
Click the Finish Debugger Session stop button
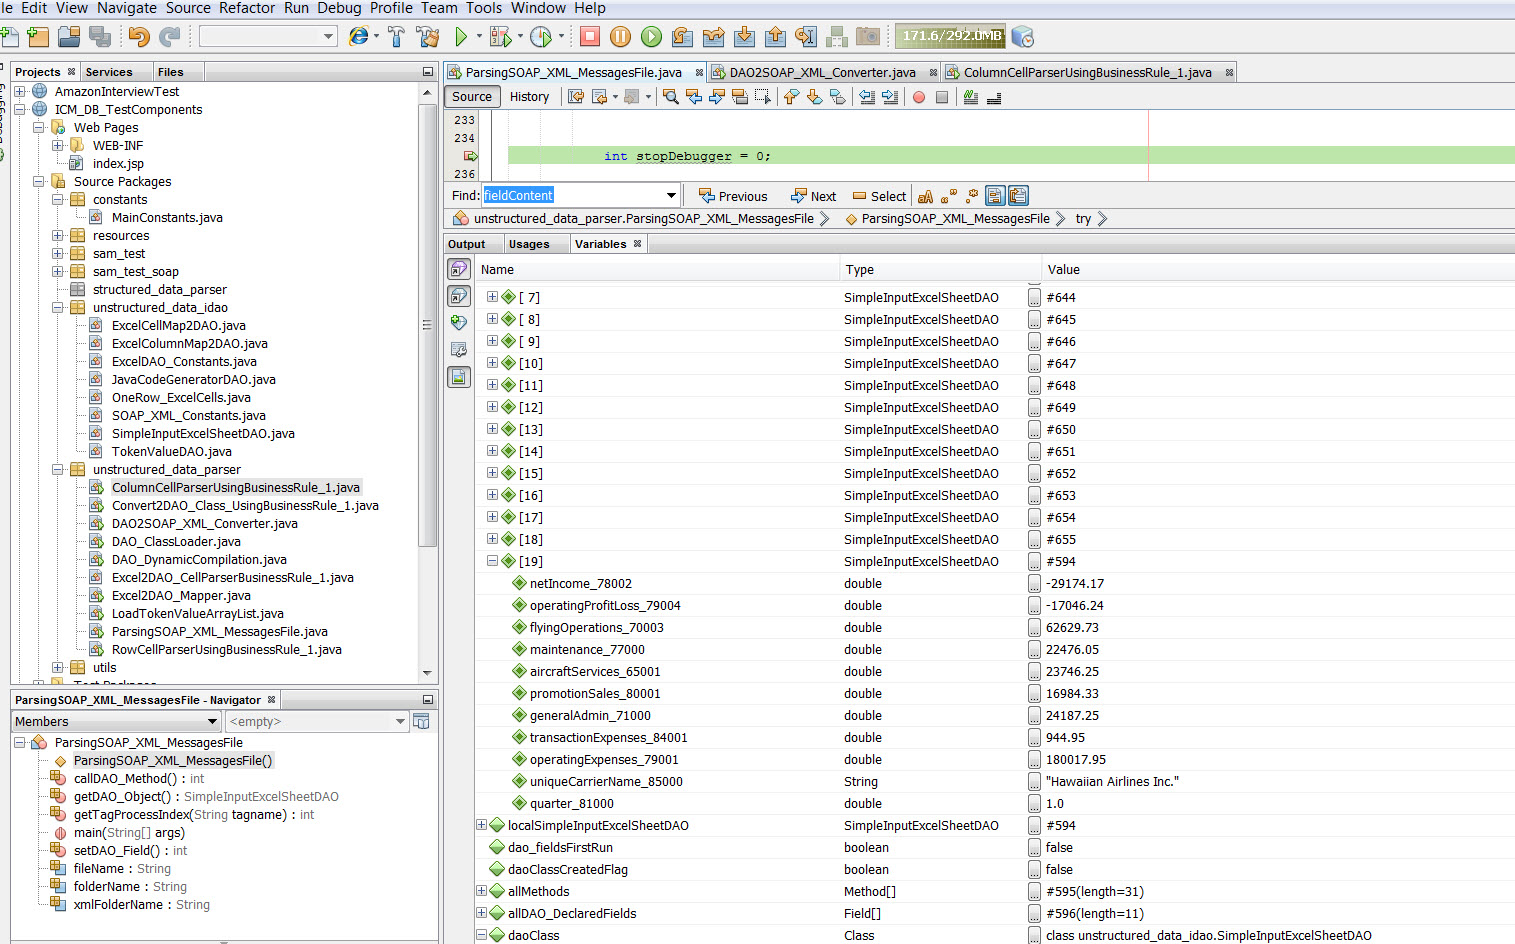tap(590, 37)
